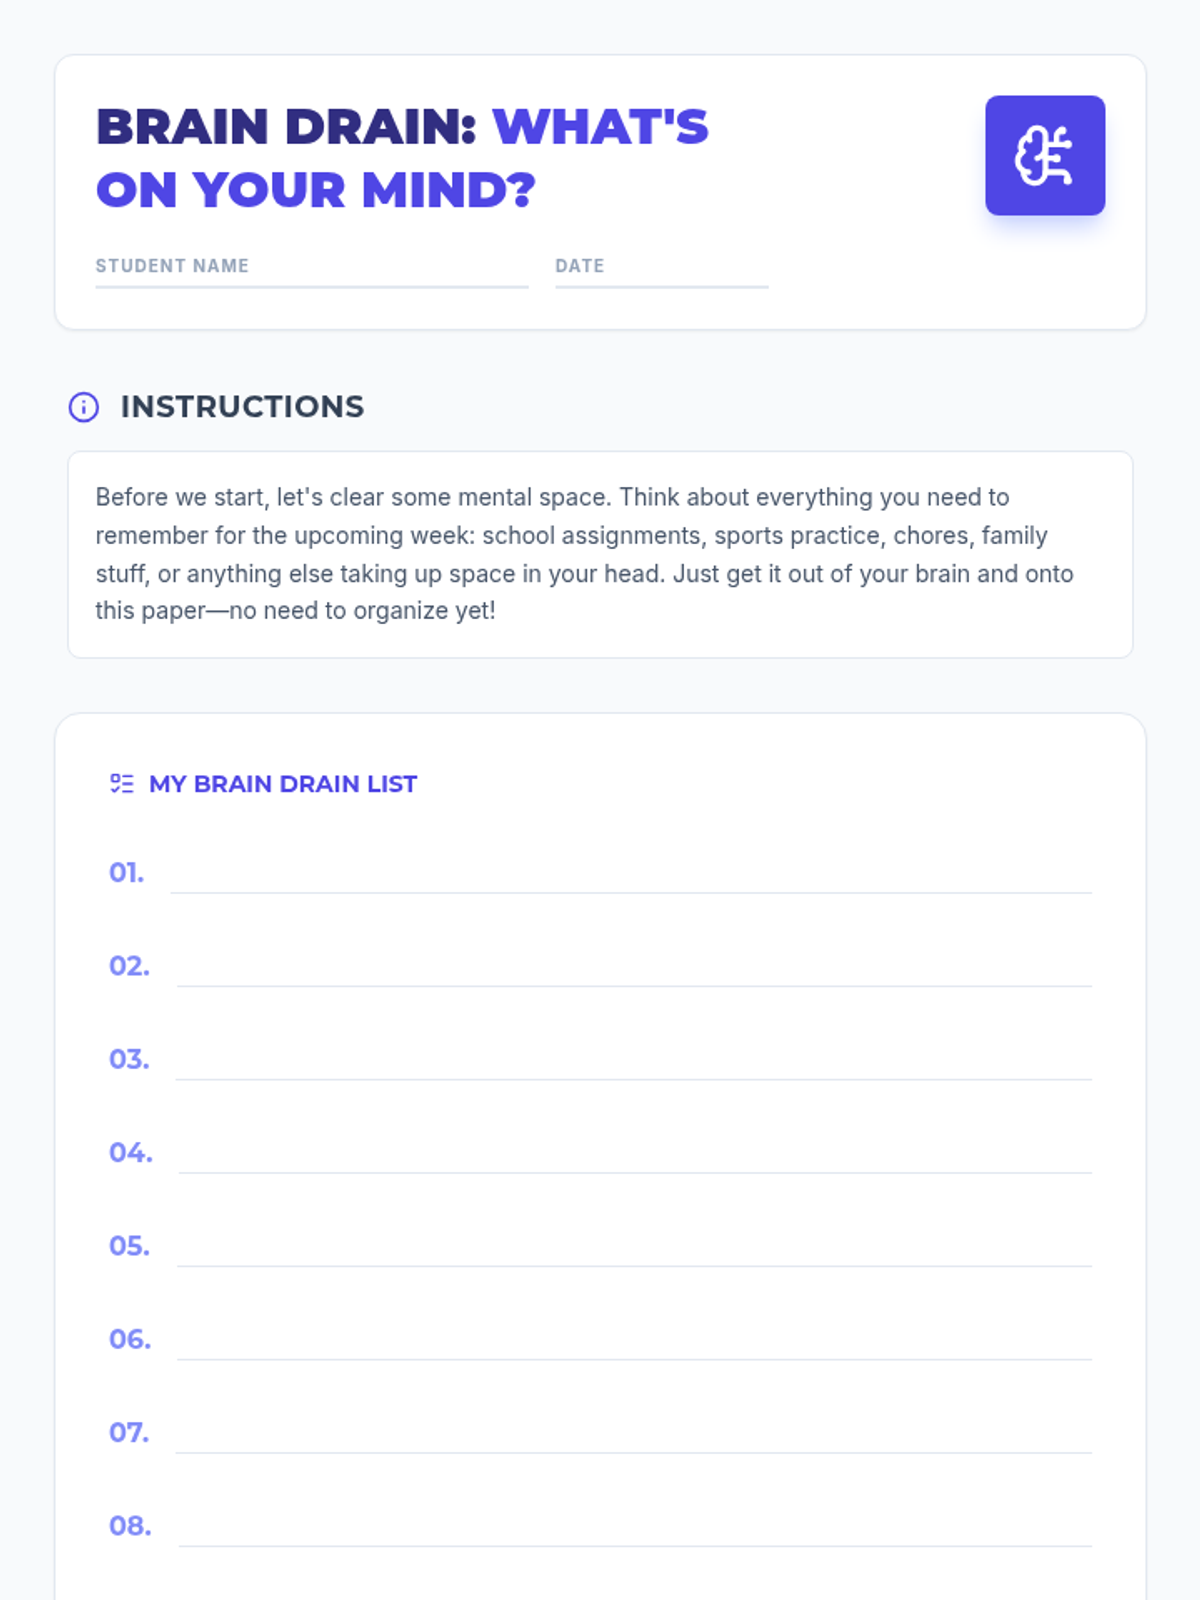The image size is (1200, 1600).
Task: Click the number label 08.
Action: (x=130, y=1526)
